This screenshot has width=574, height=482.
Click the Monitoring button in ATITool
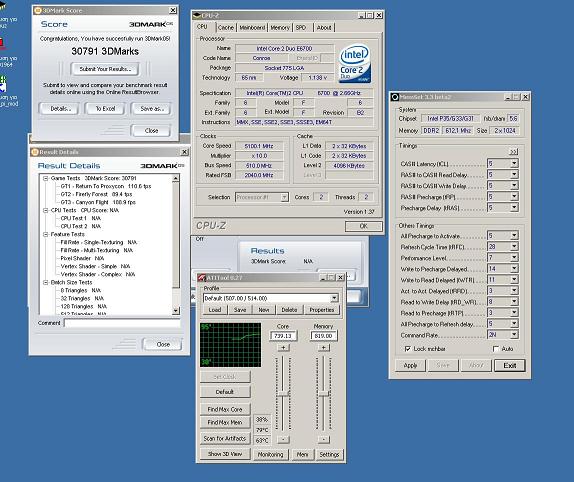coord(271,454)
